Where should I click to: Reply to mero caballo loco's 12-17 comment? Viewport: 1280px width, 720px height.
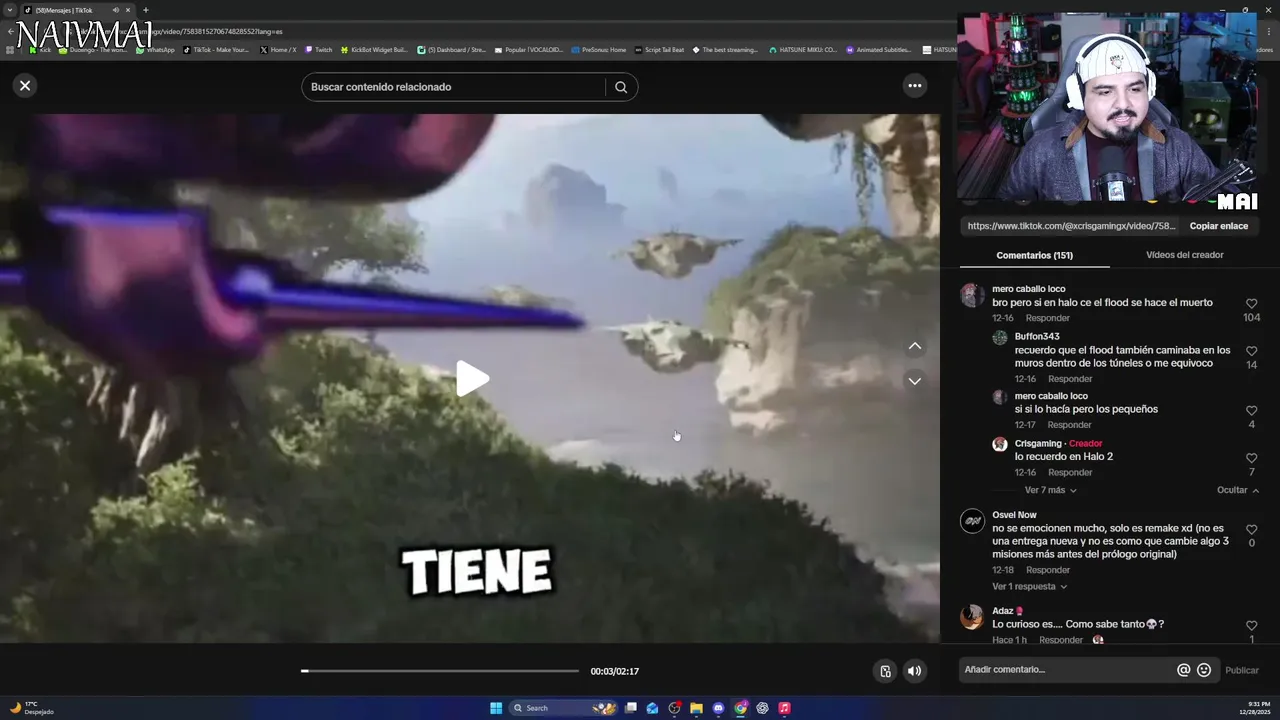click(1070, 425)
